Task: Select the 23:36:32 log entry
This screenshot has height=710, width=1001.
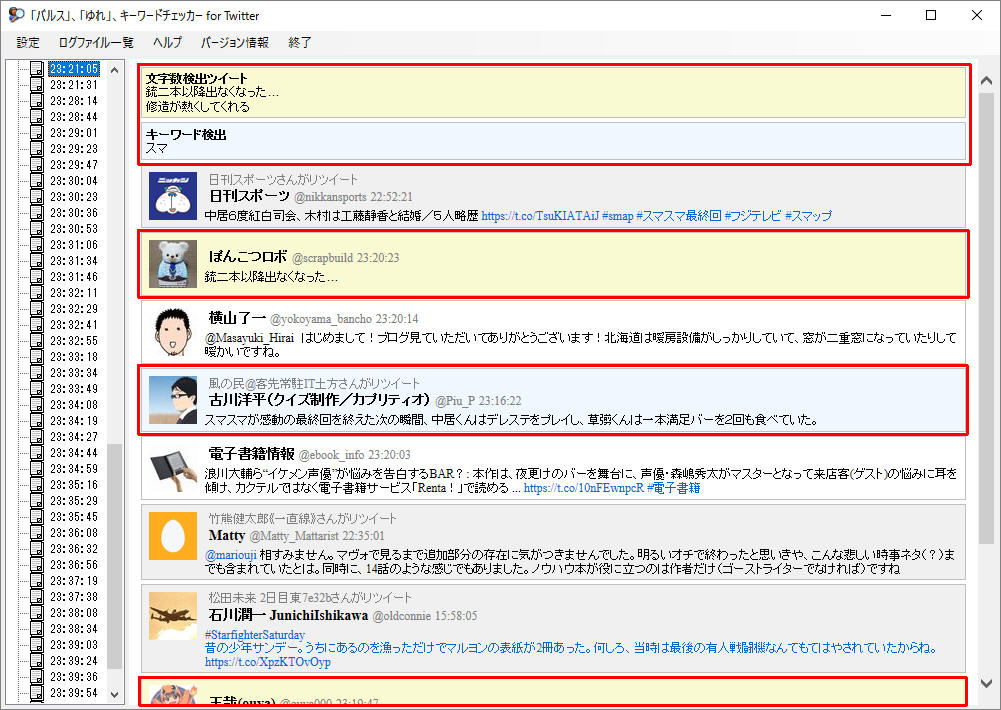Action: click(74, 548)
